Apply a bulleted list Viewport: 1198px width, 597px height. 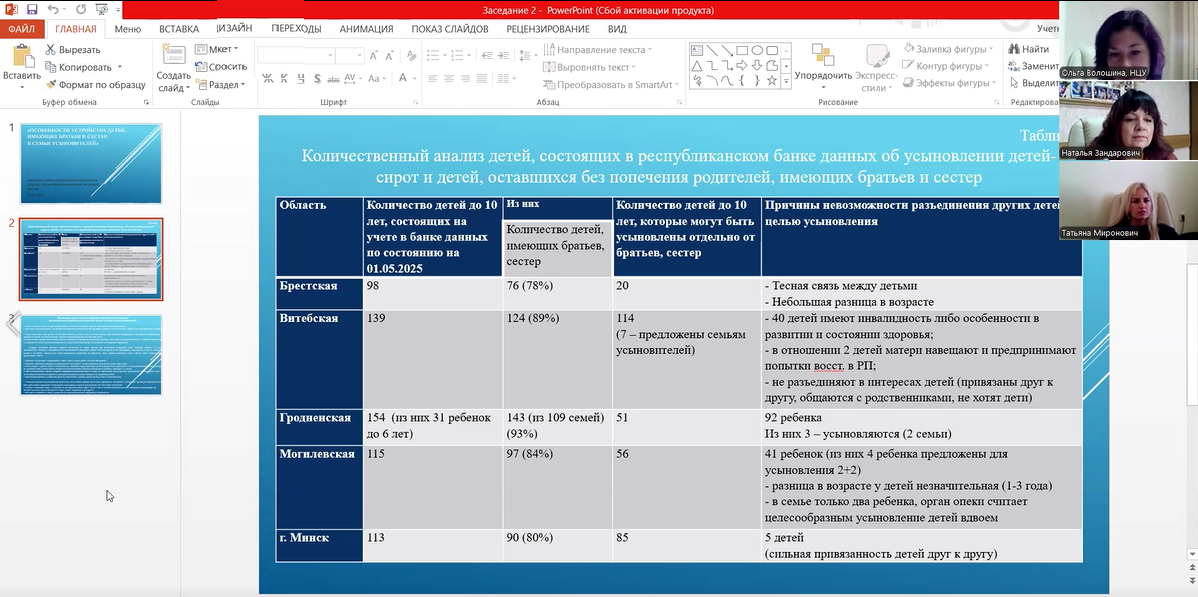435,55
